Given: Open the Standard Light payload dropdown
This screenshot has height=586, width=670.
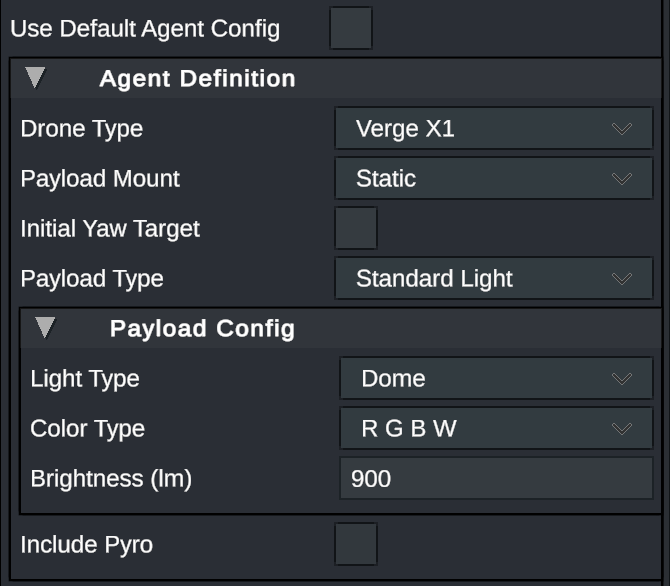Looking at the screenshot, I should pyautogui.click(x=494, y=278).
